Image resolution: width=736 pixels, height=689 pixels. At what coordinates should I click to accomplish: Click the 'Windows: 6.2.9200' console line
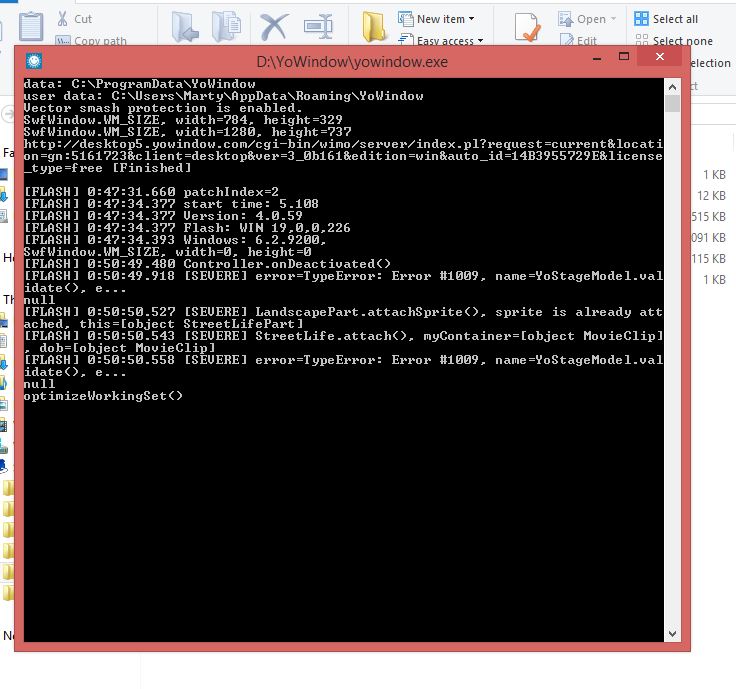tap(175, 239)
